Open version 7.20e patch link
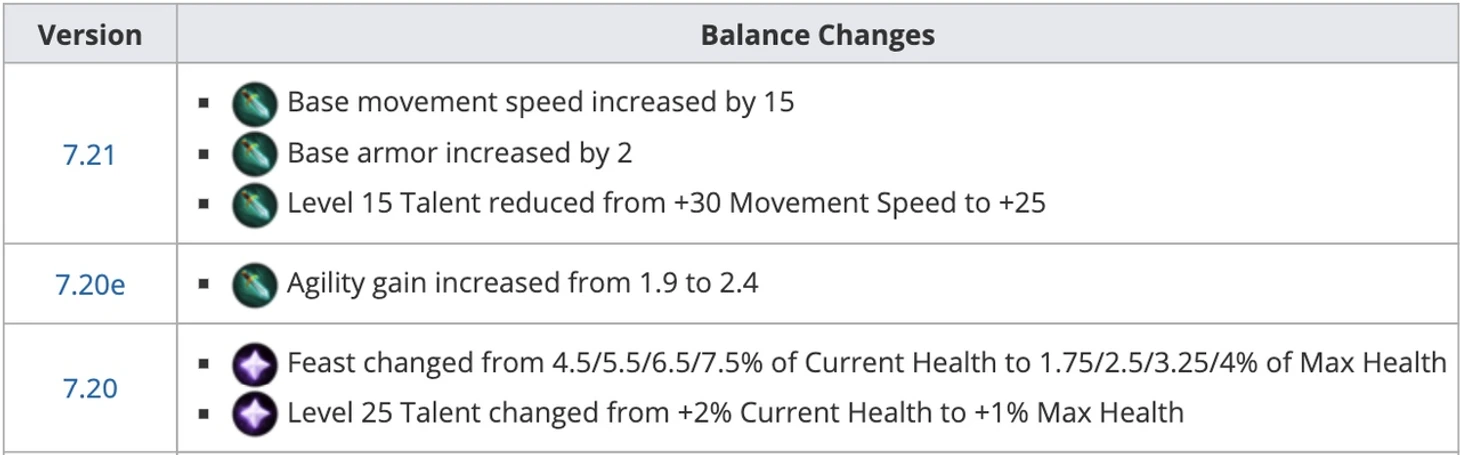Image resolution: width=1460 pixels, height=455 pixels. pos(89,285)
